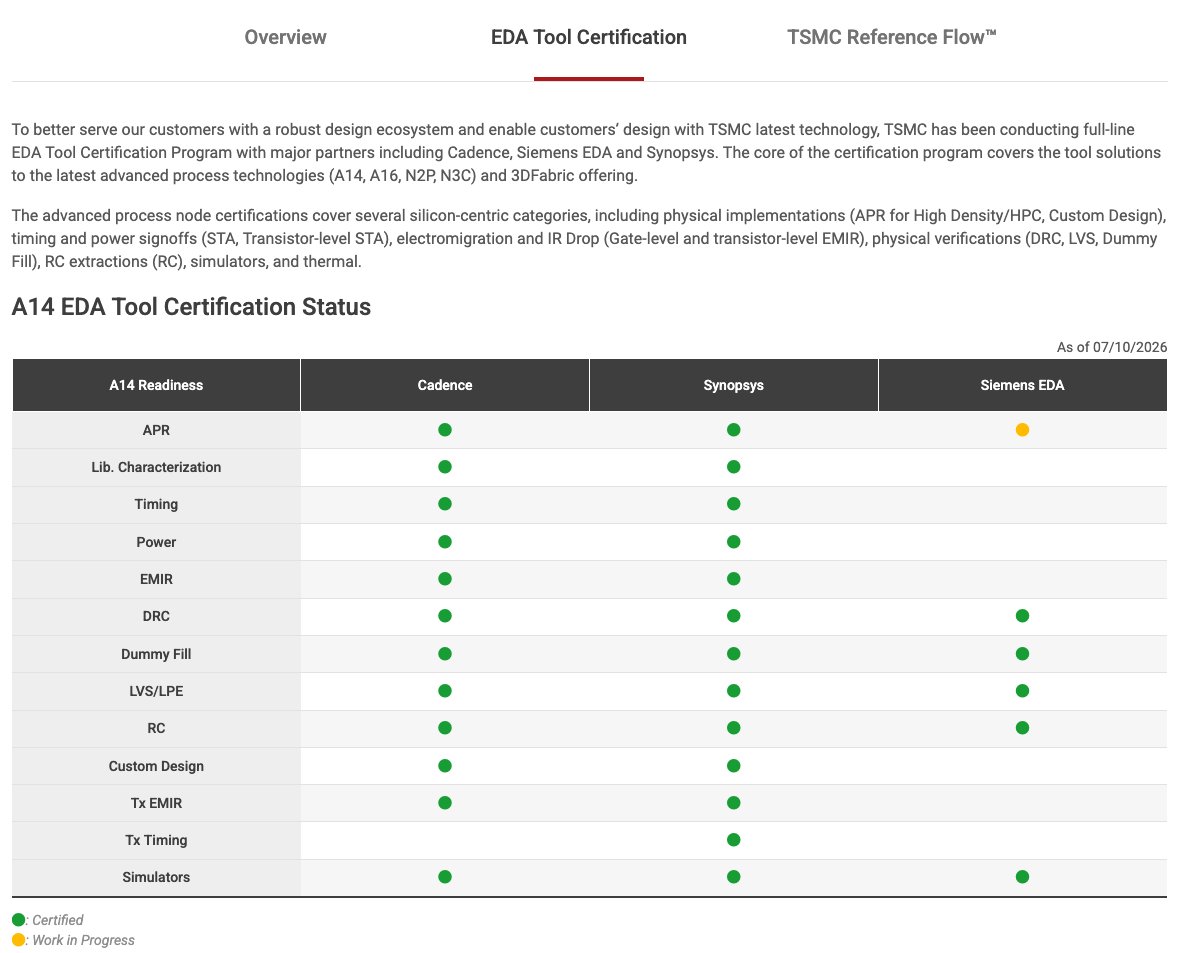Click Cadence Tx EMIR certified dot
Screen dimensions: 1185x953
[445, 803]
